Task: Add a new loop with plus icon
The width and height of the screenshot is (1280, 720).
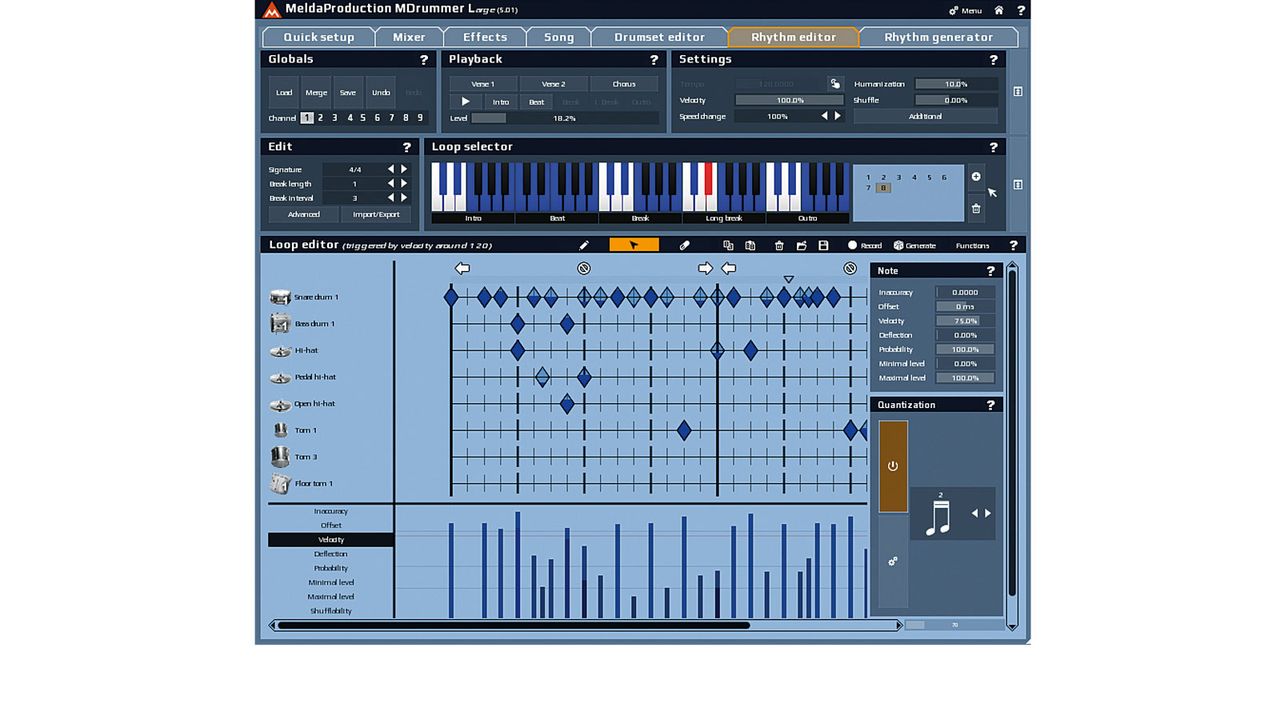Action: click(x=976, y=177)
